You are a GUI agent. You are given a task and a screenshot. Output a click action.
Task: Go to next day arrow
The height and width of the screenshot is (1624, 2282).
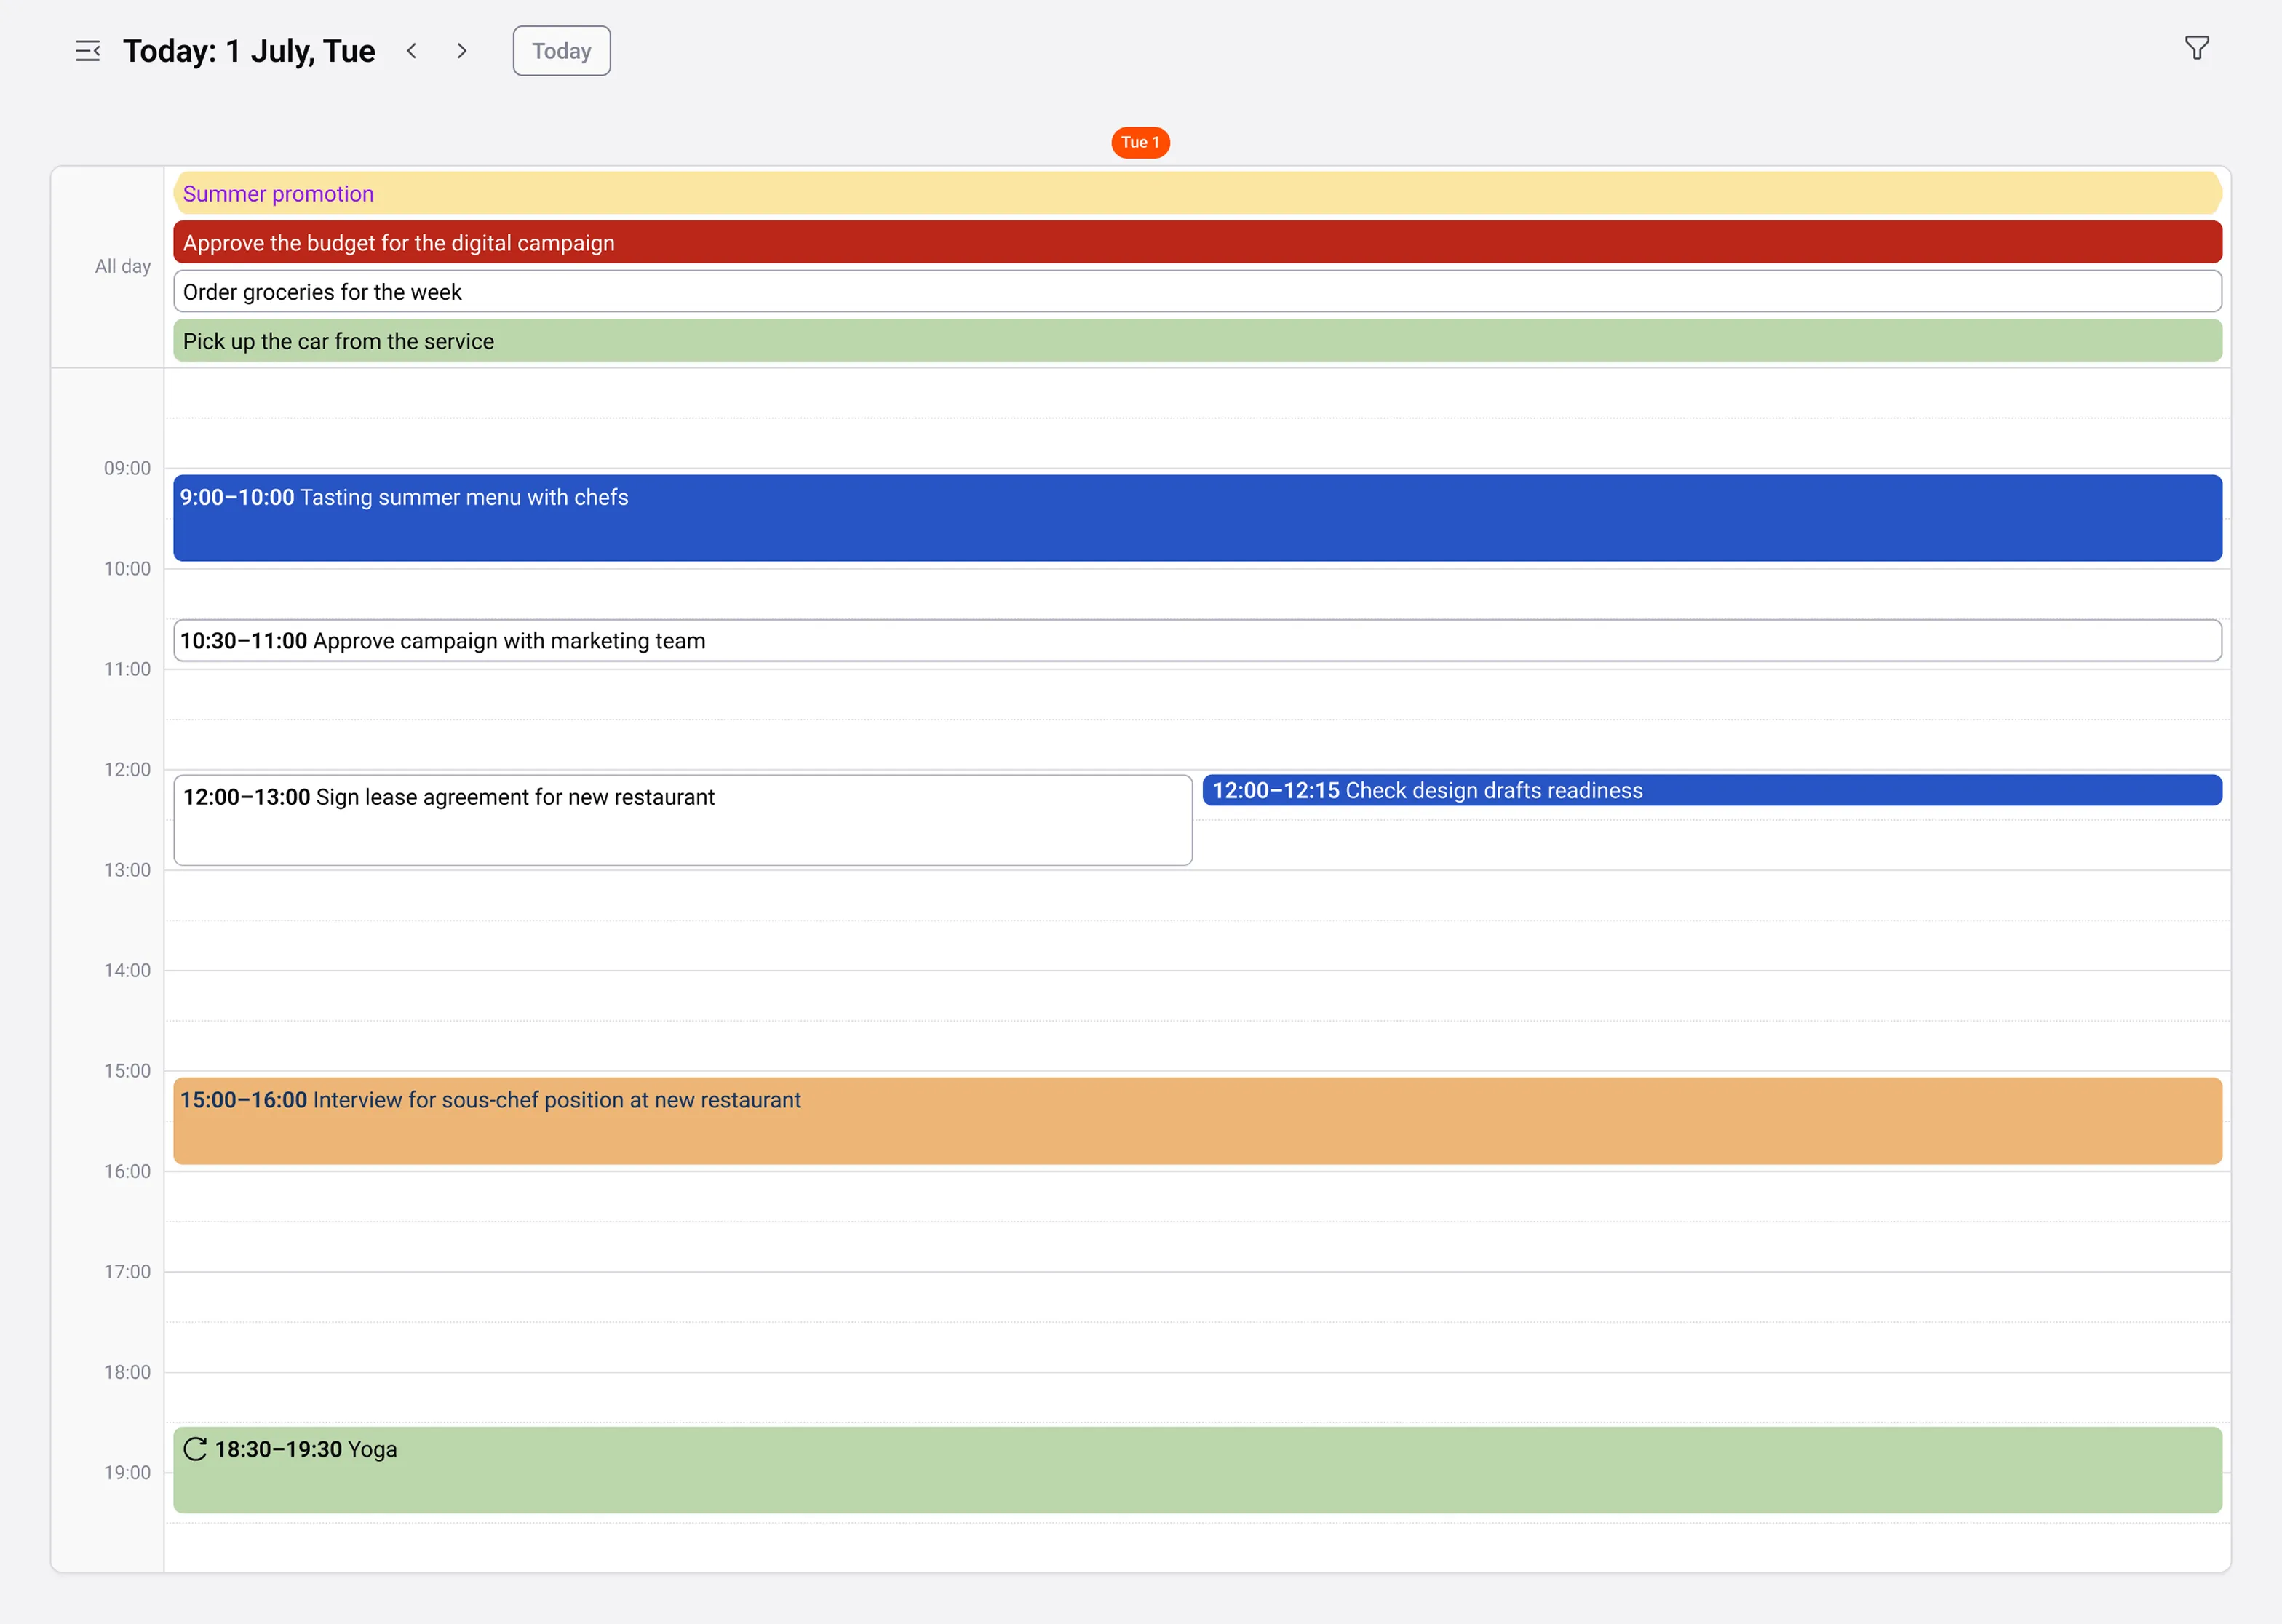click(461, 51)
